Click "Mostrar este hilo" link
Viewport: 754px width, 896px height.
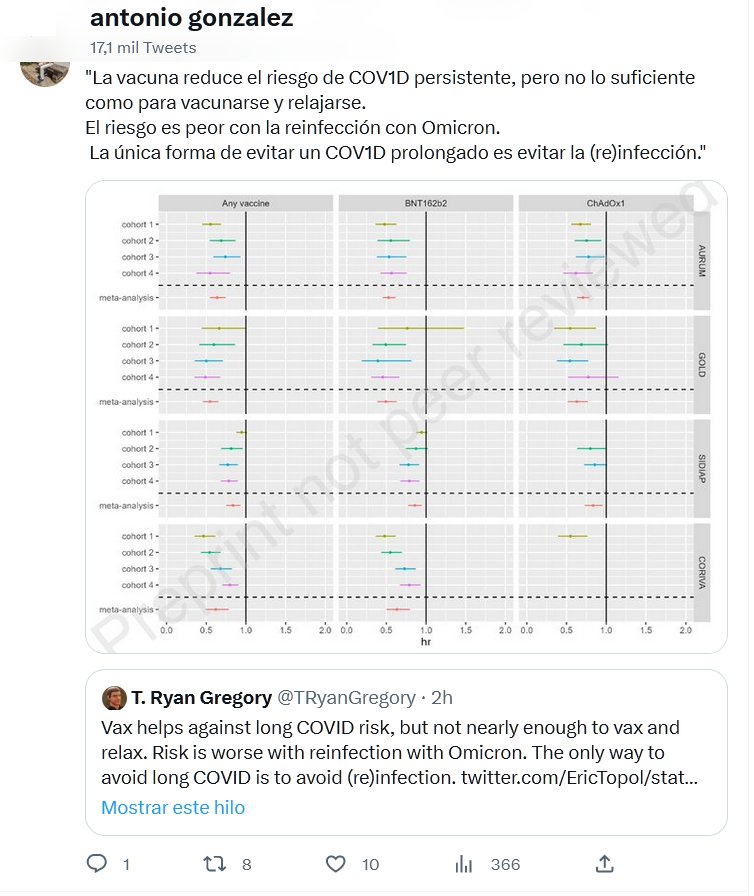pyautogui.click(x=172, y=807)
